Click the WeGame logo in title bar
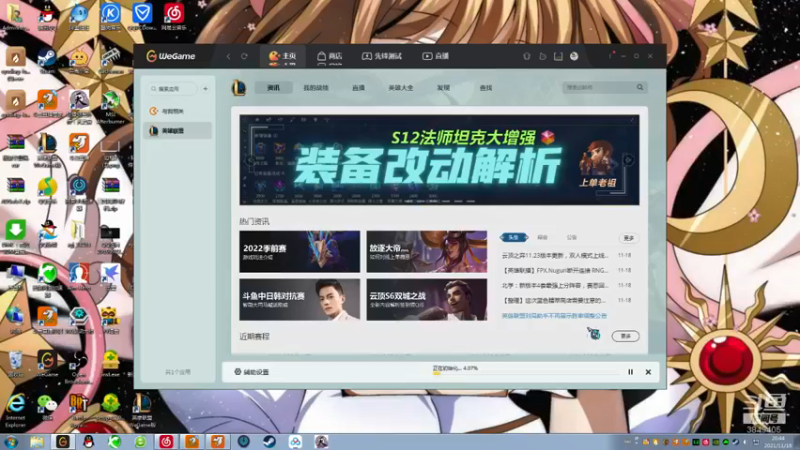The height and width of the screenshot is (450, 800). pos(171,56)
